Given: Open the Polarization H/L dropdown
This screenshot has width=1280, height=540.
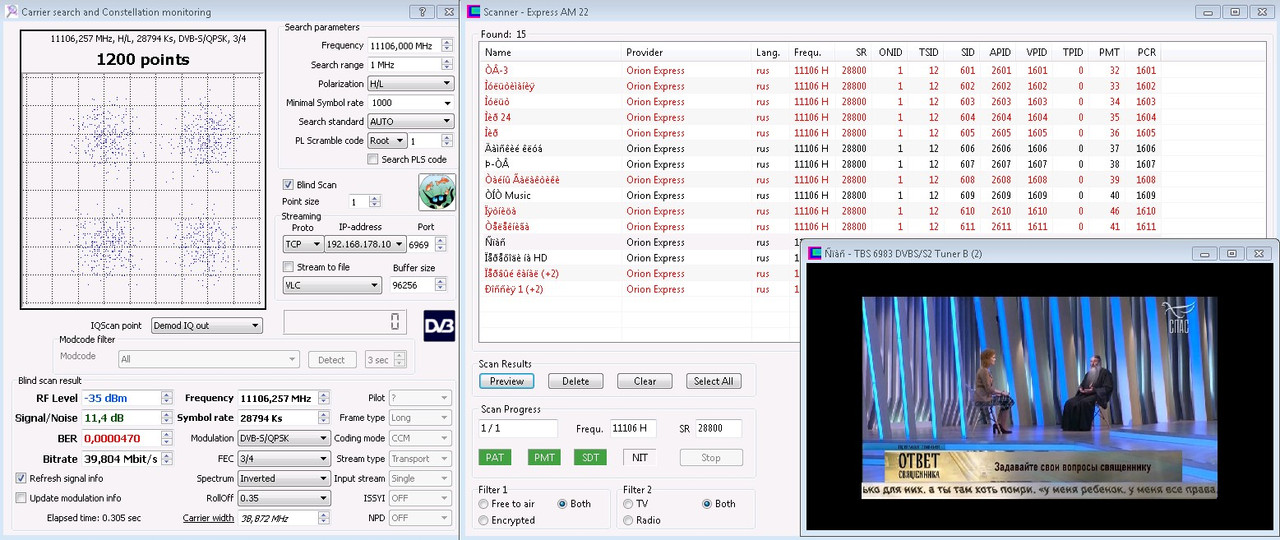Looking at the screenshot, I should pyautogui.click(x=410, y=84).
